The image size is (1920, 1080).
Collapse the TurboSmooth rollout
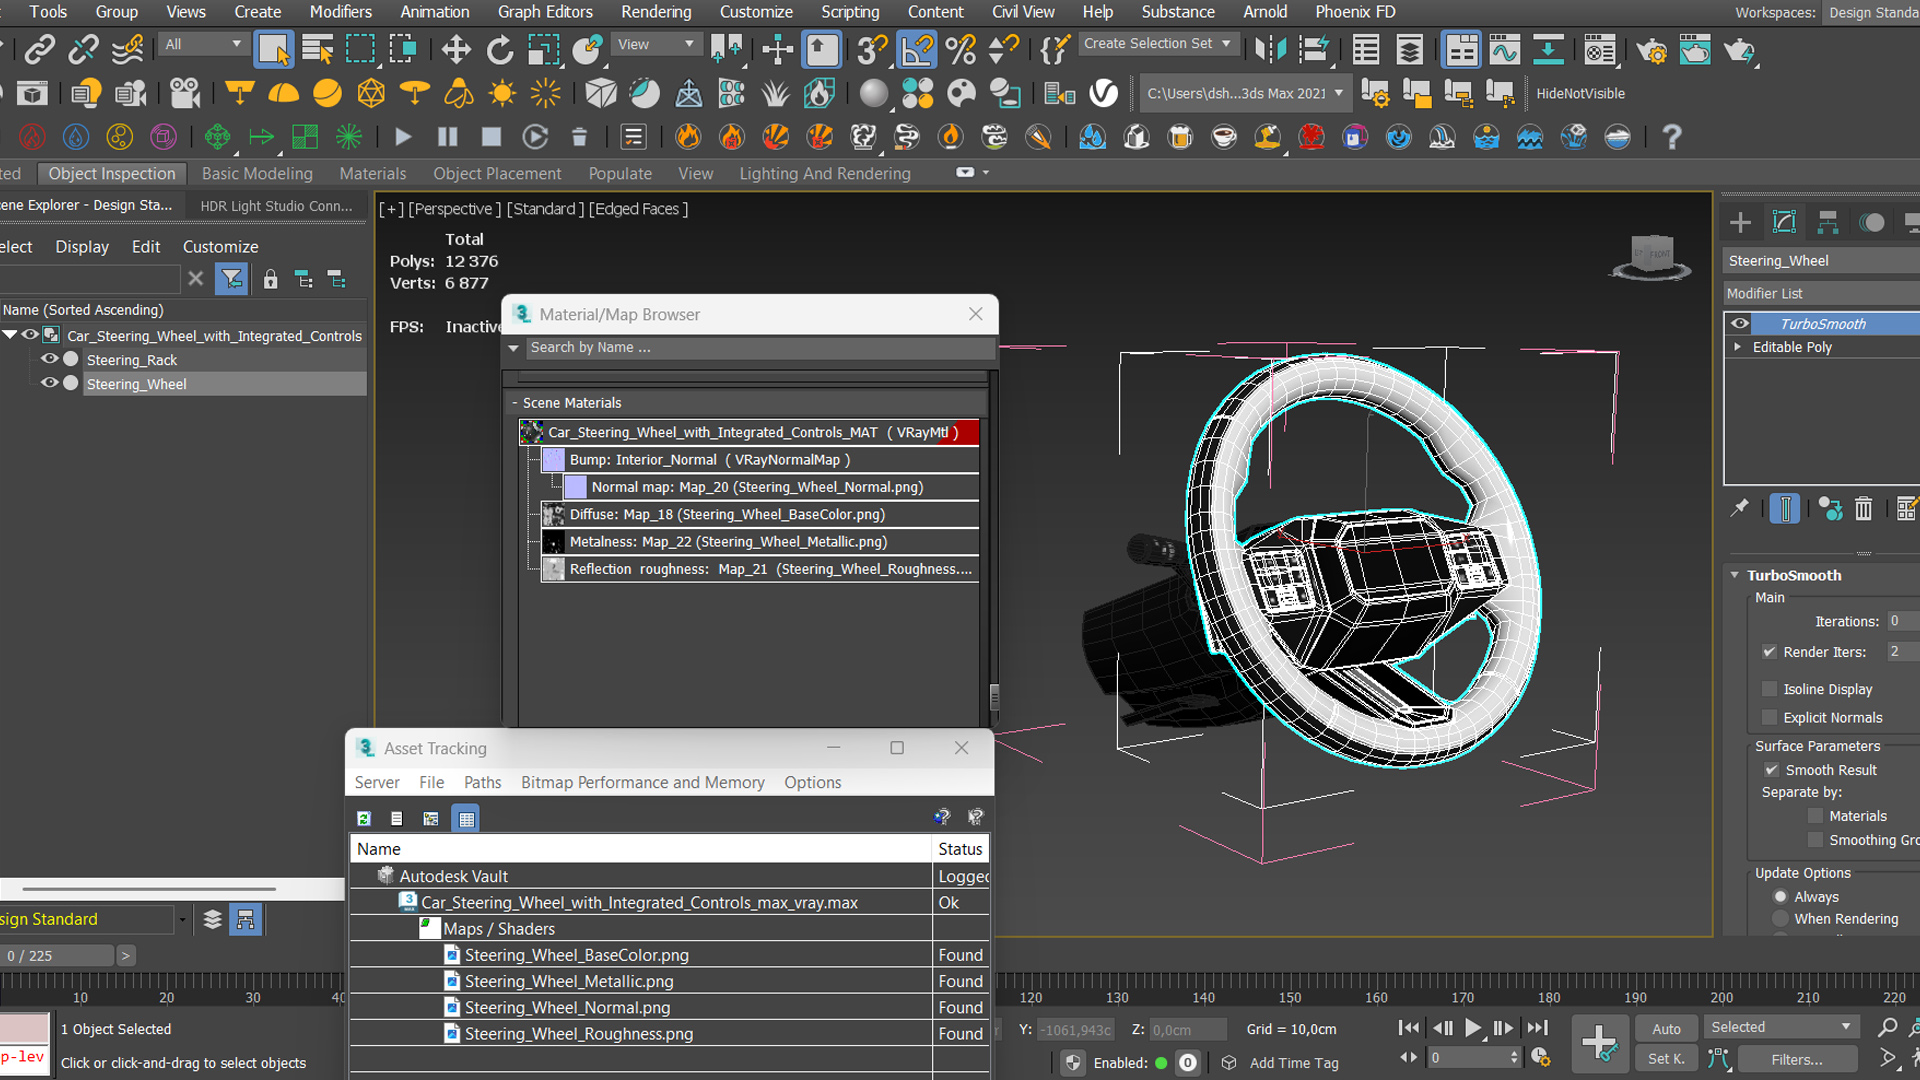1735,575
